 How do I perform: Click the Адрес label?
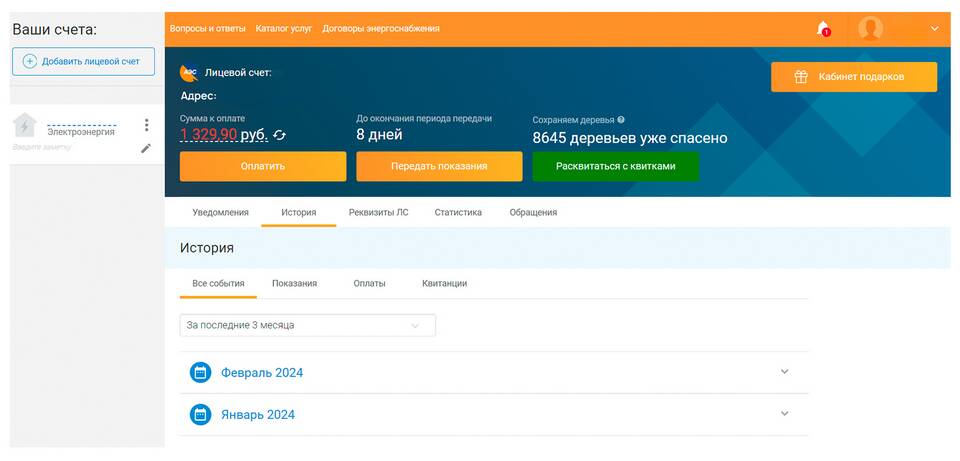coord(198,96)
